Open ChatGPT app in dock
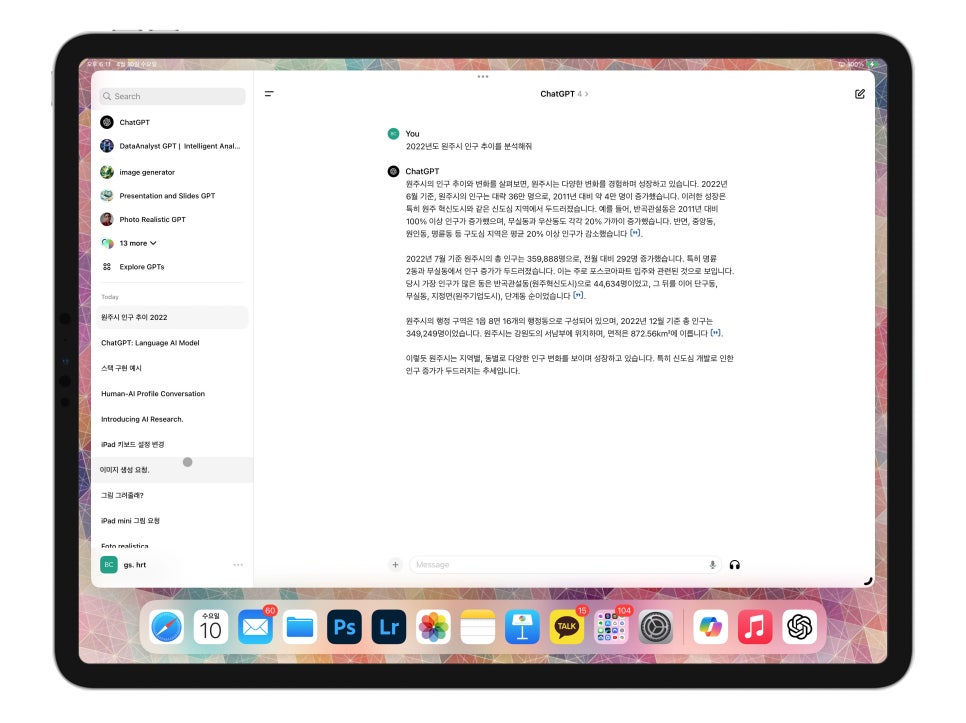The width and height of the screenshot is (966, 723). point(800,627)
